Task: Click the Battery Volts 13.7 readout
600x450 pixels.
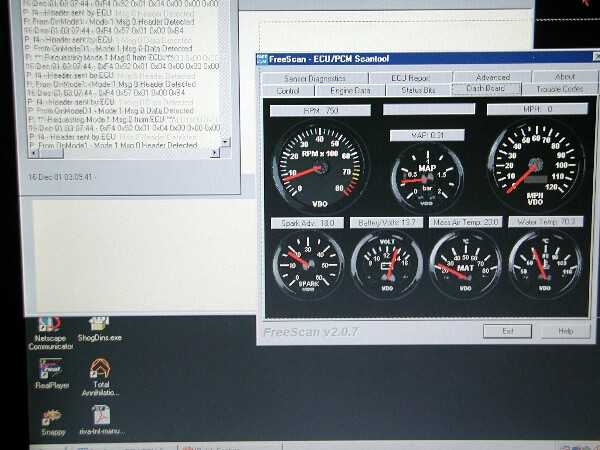Action: coord(386,222)
